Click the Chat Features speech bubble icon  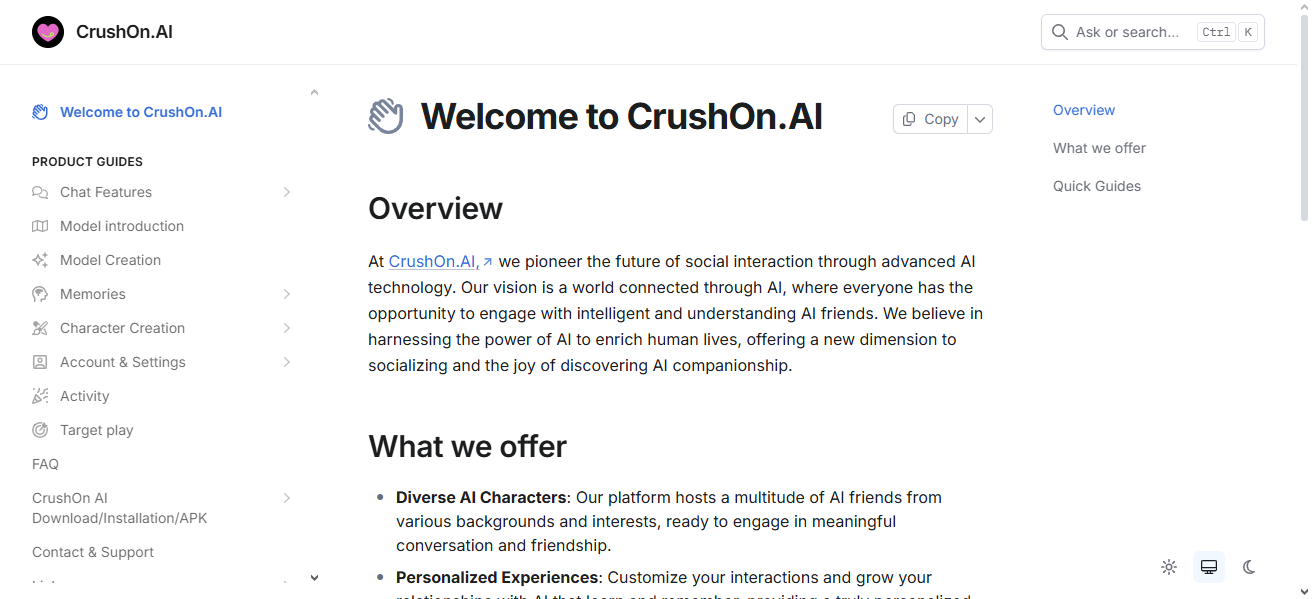[x=40, y=192]
